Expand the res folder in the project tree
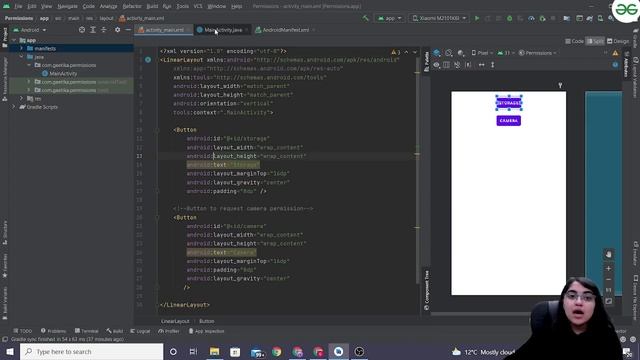Screen dimensions: 640x360 21,98
